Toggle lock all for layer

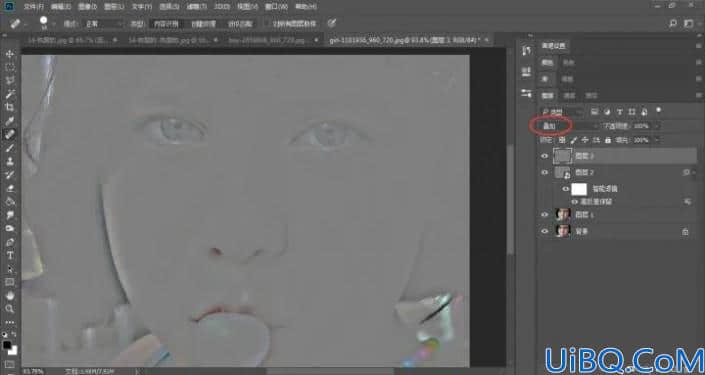[x=608, y=140]
